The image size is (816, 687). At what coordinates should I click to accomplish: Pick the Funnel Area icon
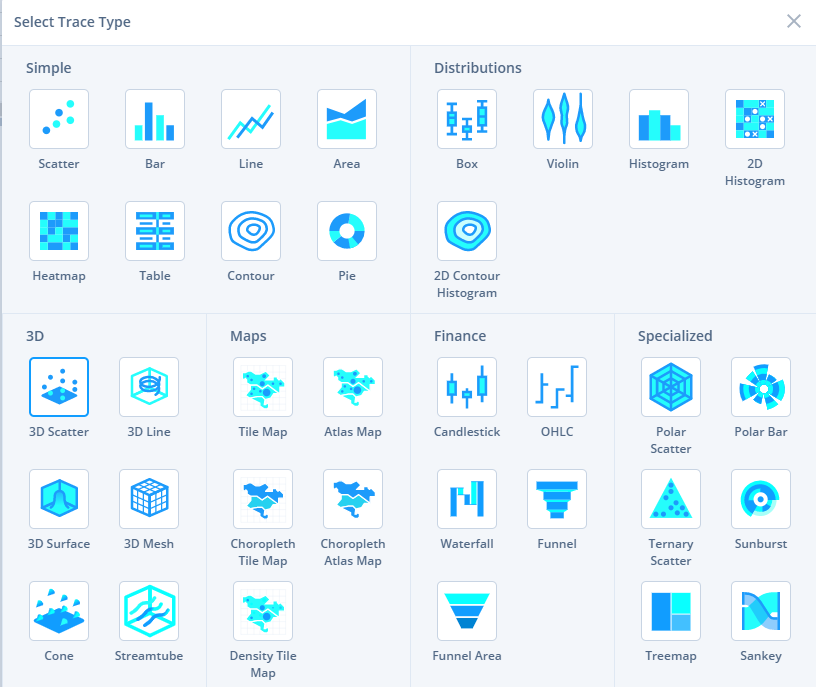tap(467, 611)
